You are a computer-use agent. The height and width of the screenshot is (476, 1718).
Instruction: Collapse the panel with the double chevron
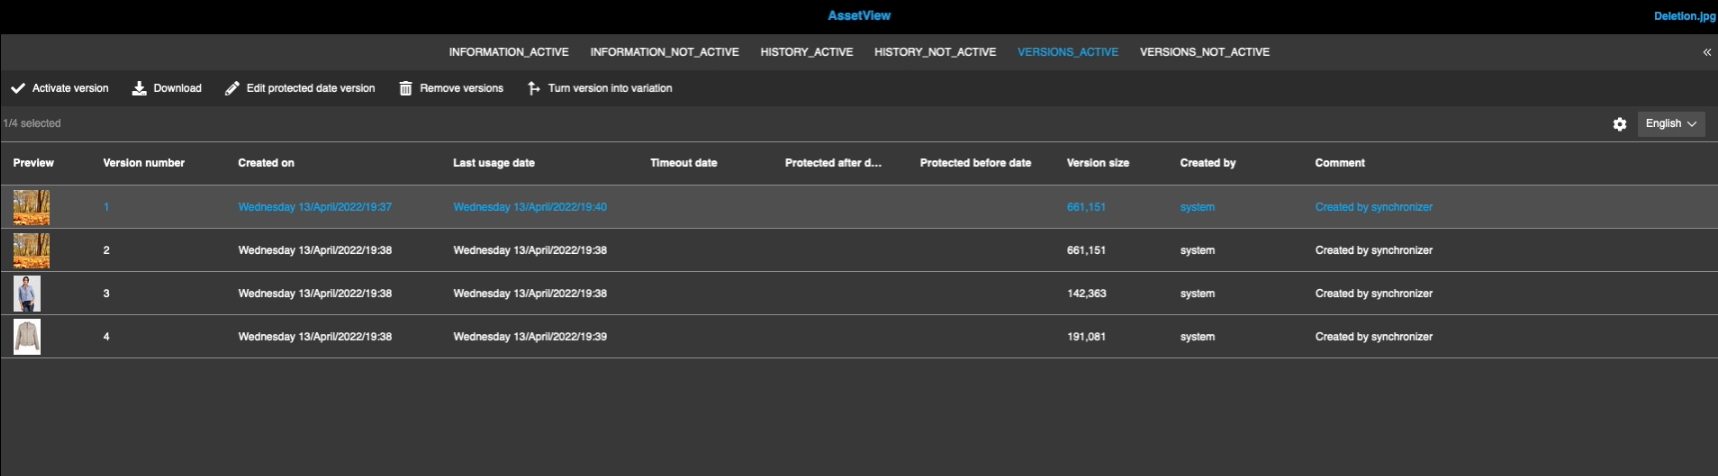click(1707, 52)
